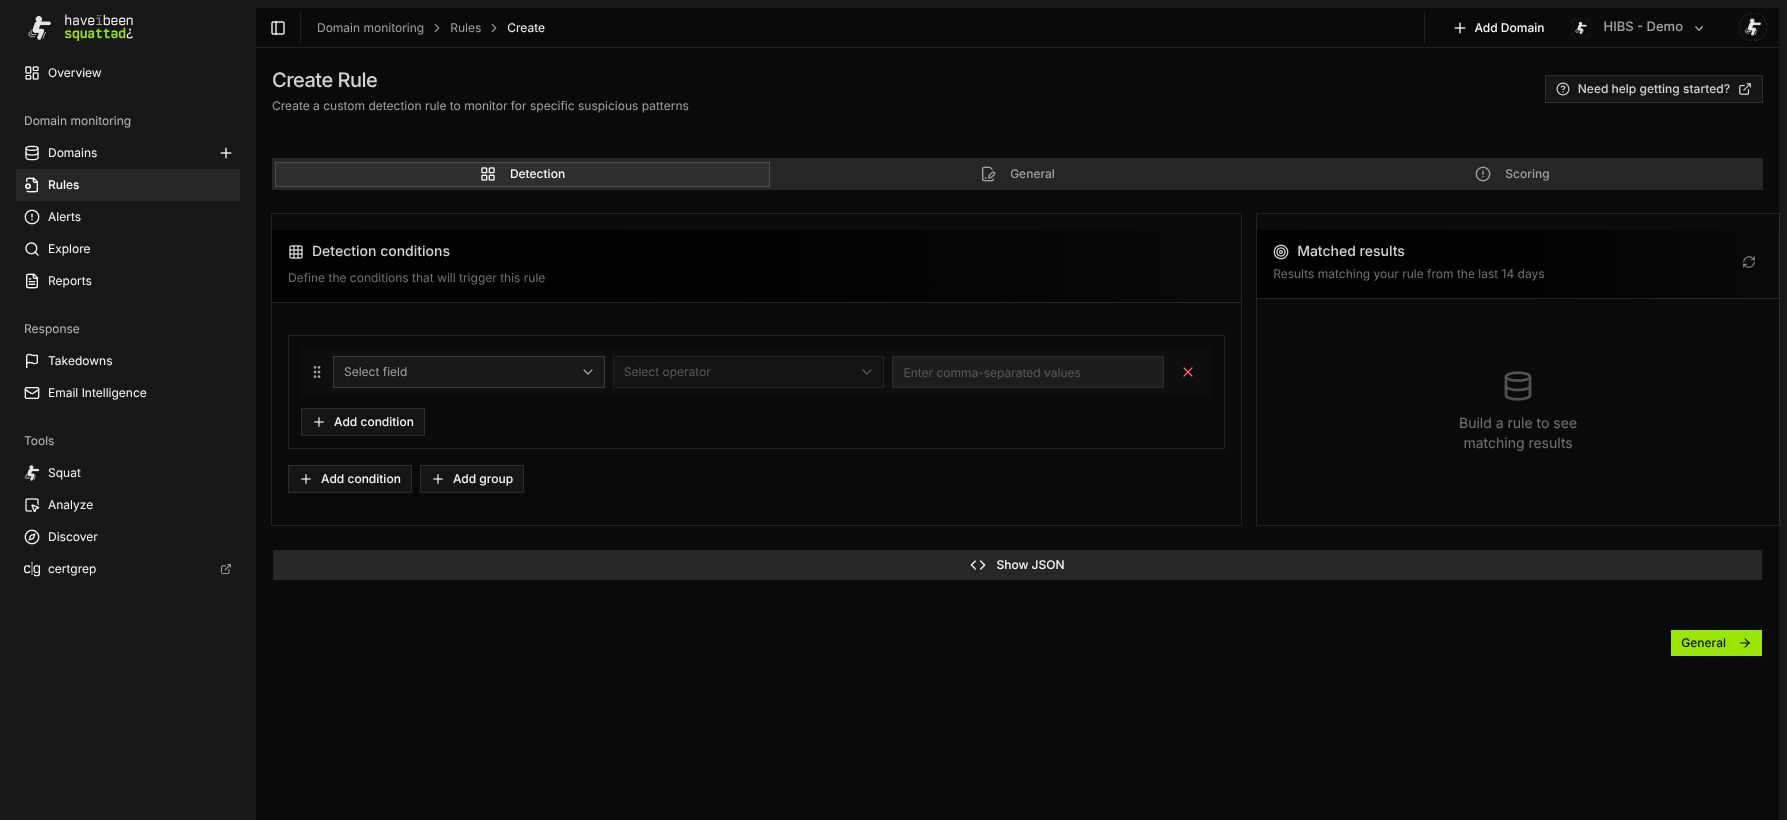Click the Add Domain button
Image resolution: width=1787 pixels, height=820 pixels.
point(1498,28)
